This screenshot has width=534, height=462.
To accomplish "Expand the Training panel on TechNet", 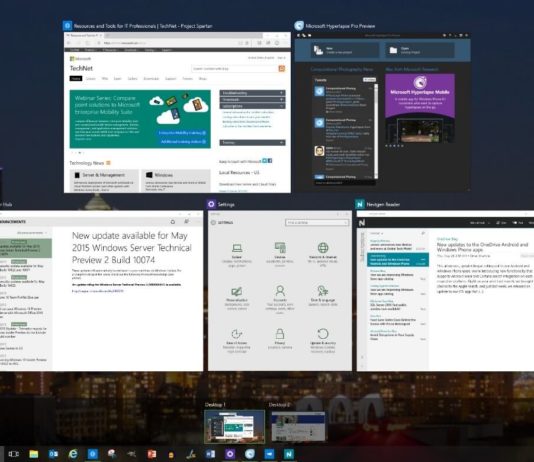I will coord(252,142).
